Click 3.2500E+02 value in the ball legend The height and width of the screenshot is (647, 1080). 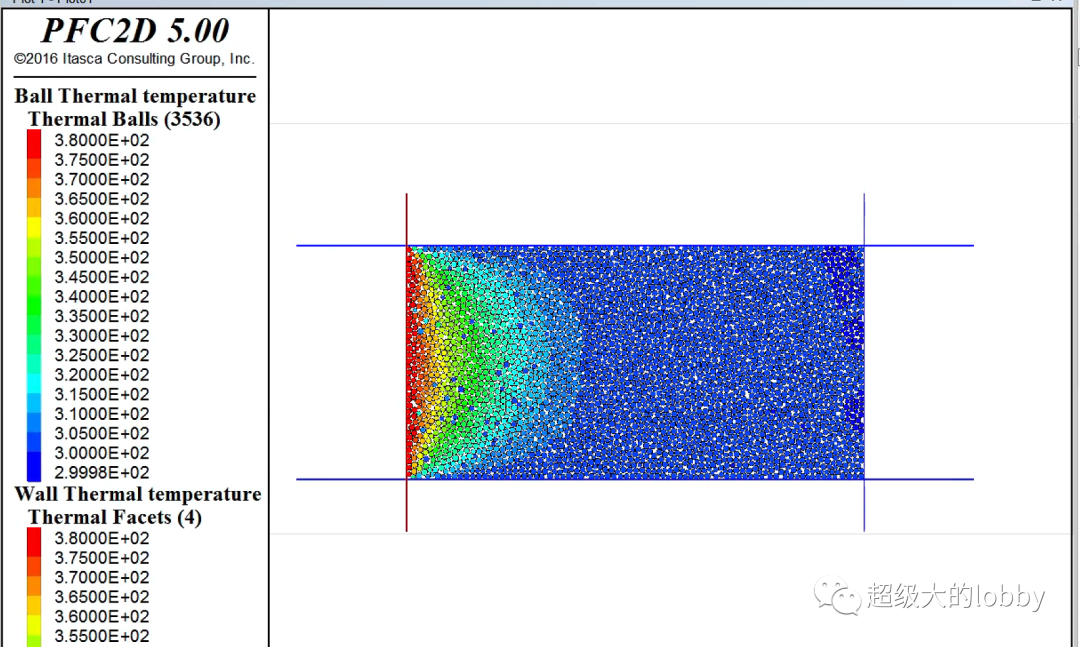pyautogui.click(x=102, y=356)
